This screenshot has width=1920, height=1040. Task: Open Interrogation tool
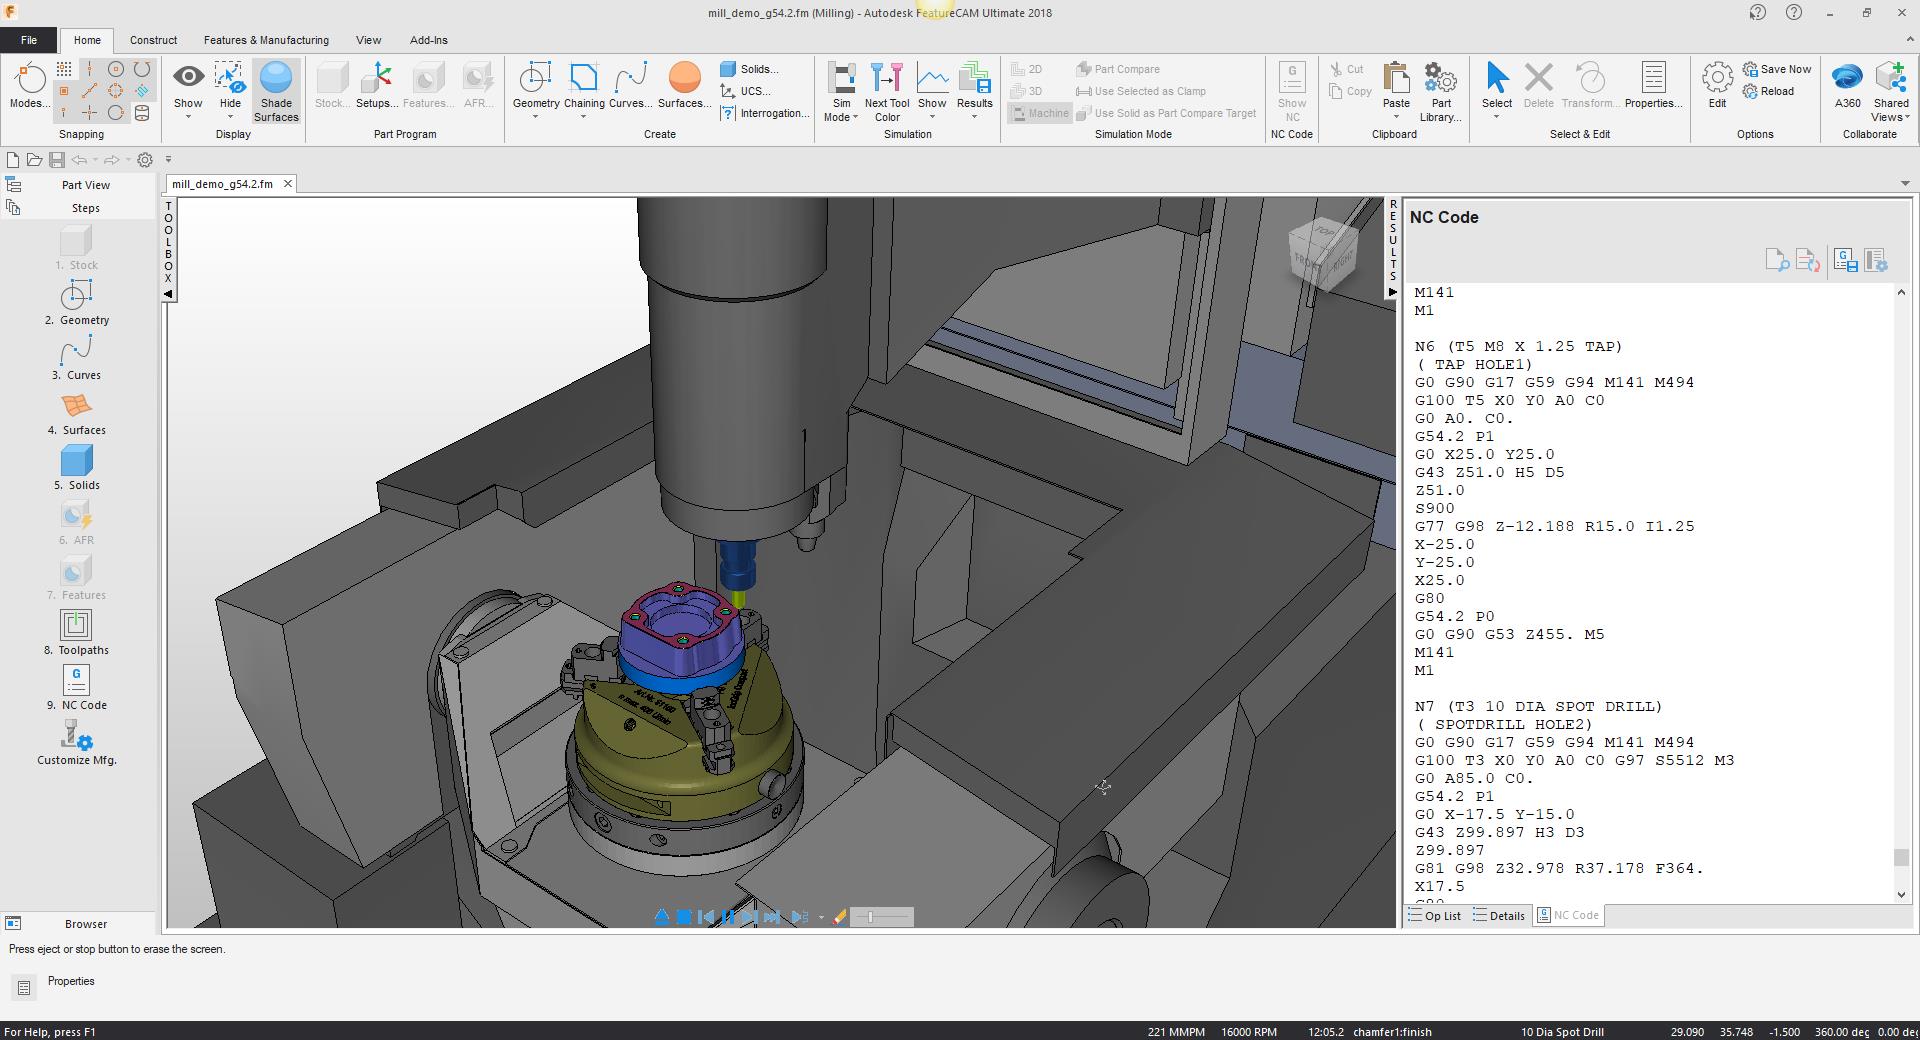pos(765,113)
